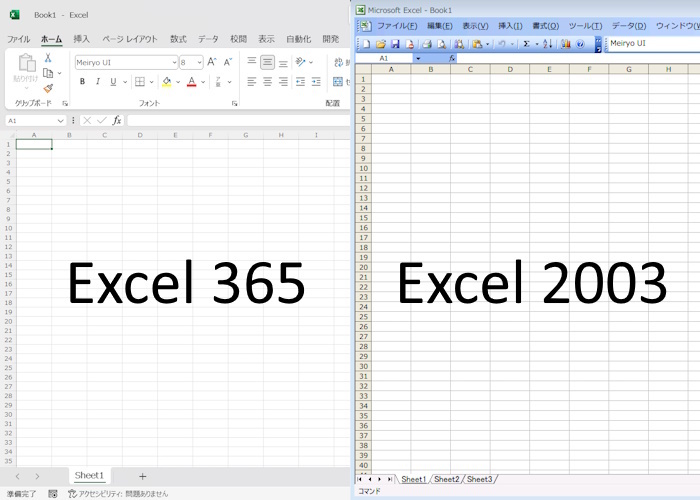Expand the Fill Color dropdown arrow
700x500 pixels.
coord(178,82)
